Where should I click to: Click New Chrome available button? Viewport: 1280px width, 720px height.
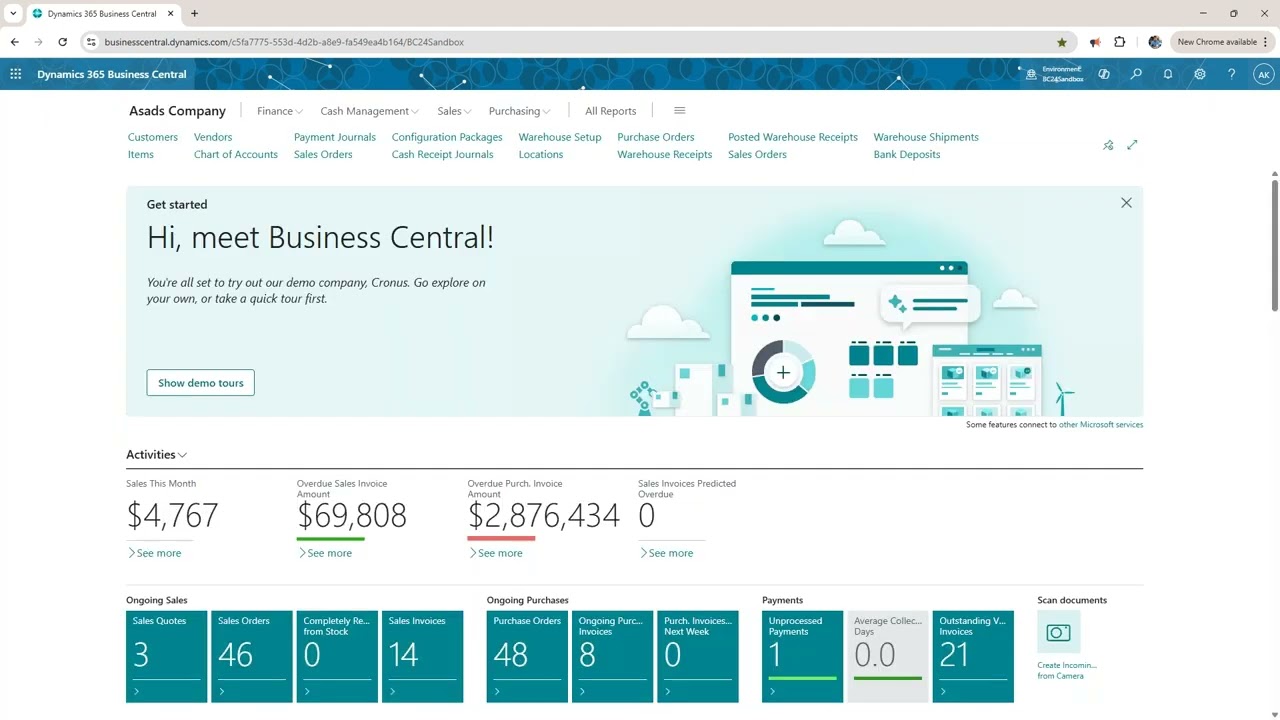pyautogui.click(x=1222, y=42)
